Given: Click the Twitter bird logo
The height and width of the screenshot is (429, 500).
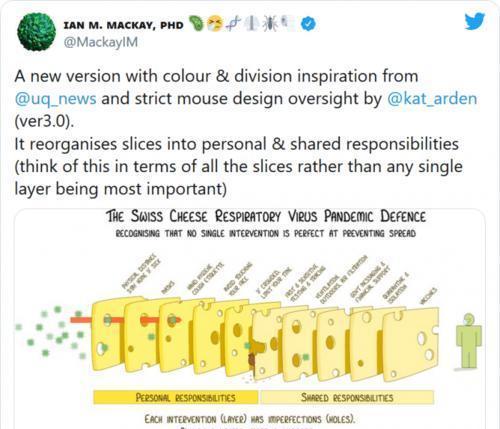Looking at the screenshot, I should (x=475, y=21).
